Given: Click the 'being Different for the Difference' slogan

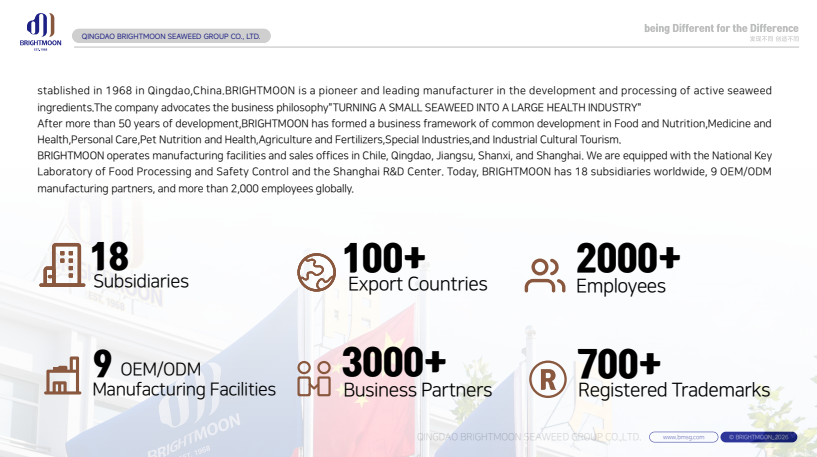Looking at the screenshot, I should point(721,28).
